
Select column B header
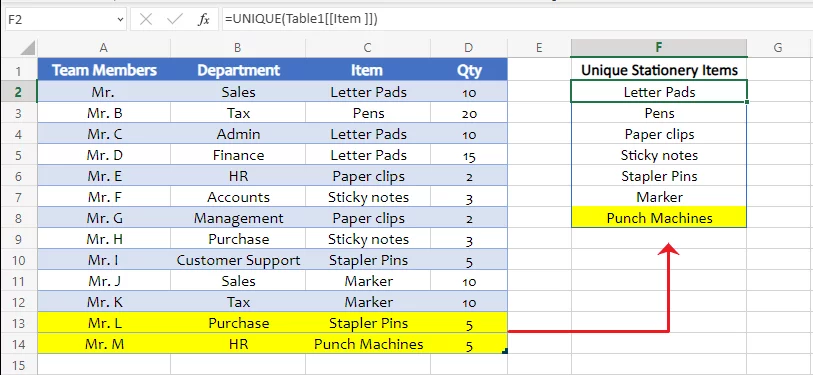[238, 48]
